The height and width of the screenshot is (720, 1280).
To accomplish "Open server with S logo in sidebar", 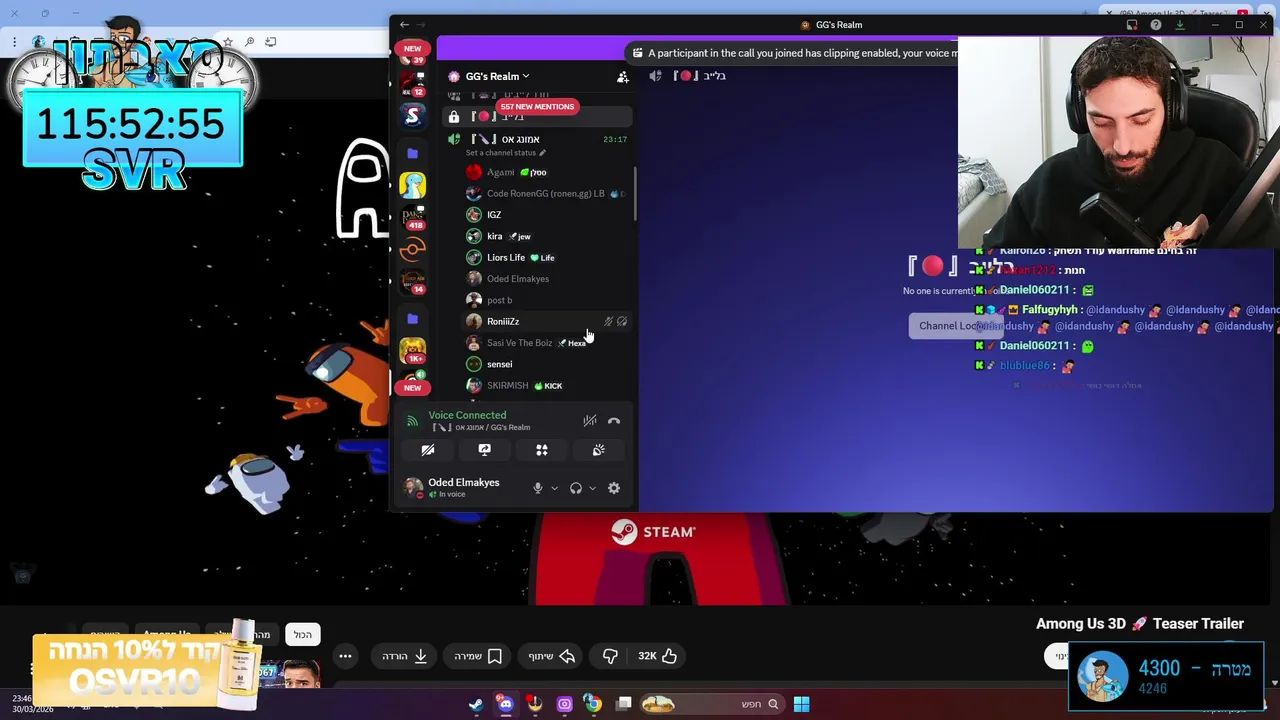I will point(413,116).
